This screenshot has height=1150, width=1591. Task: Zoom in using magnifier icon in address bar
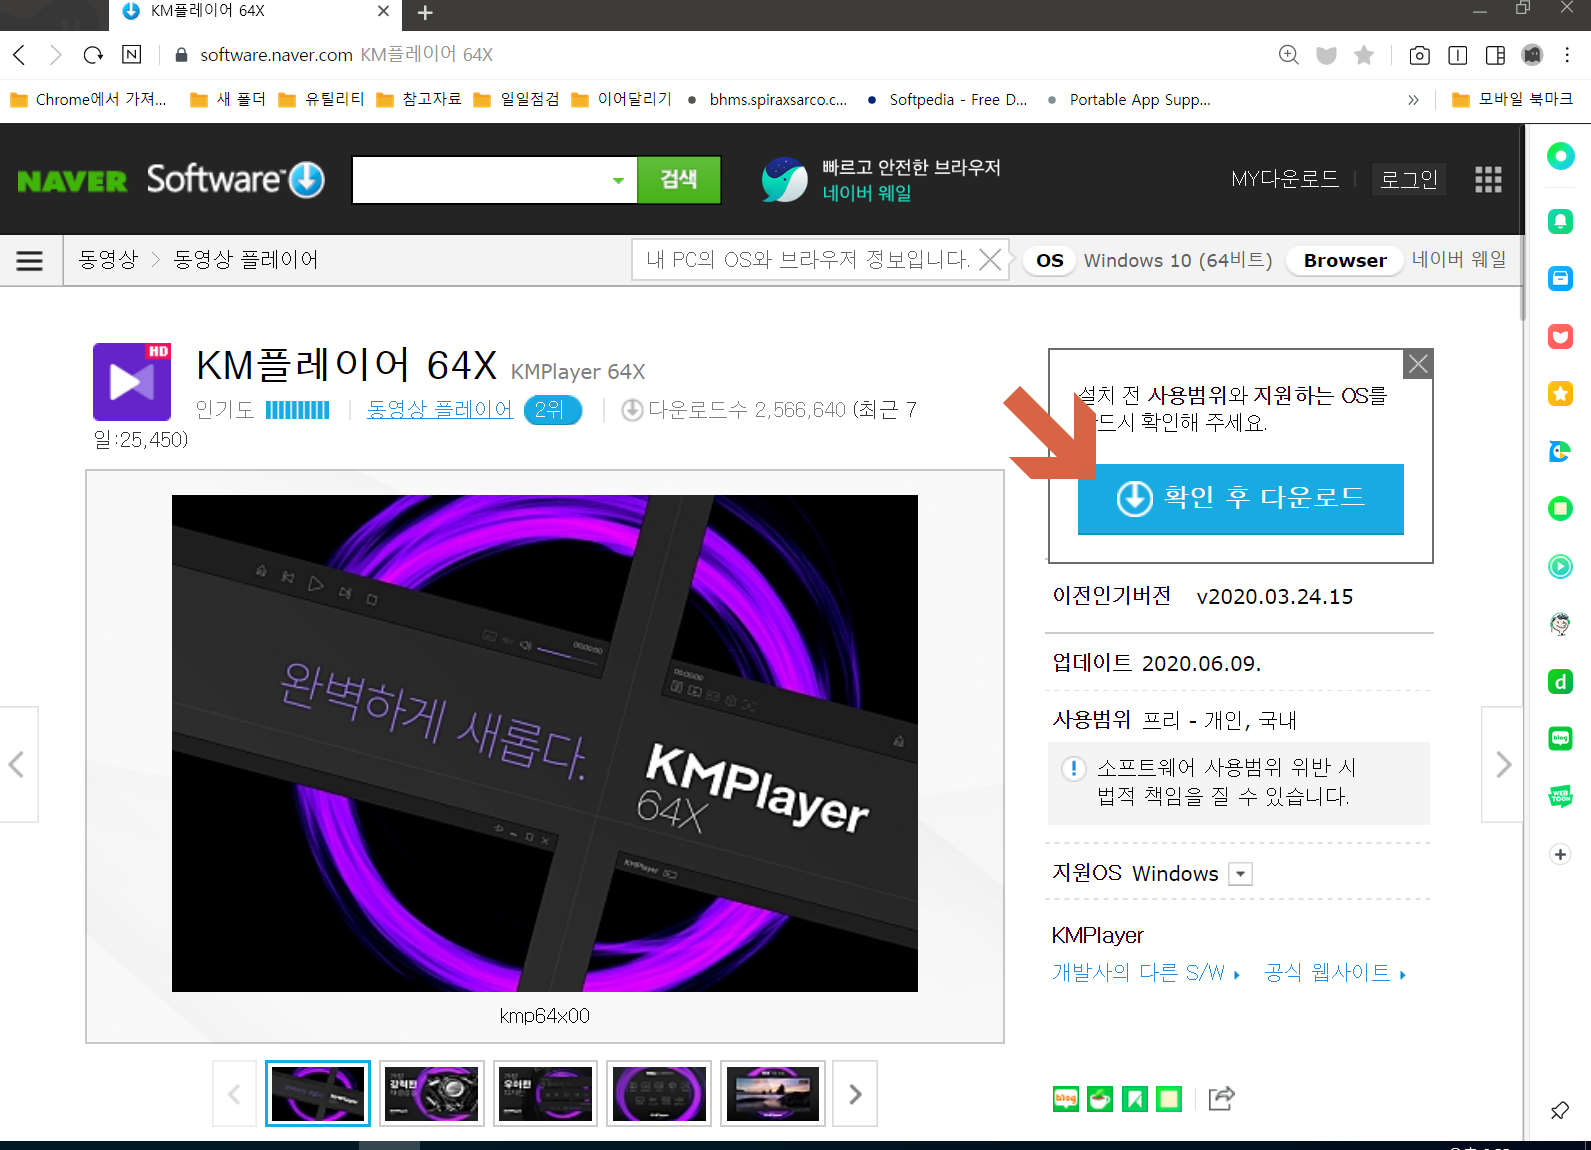point(1289,55)
